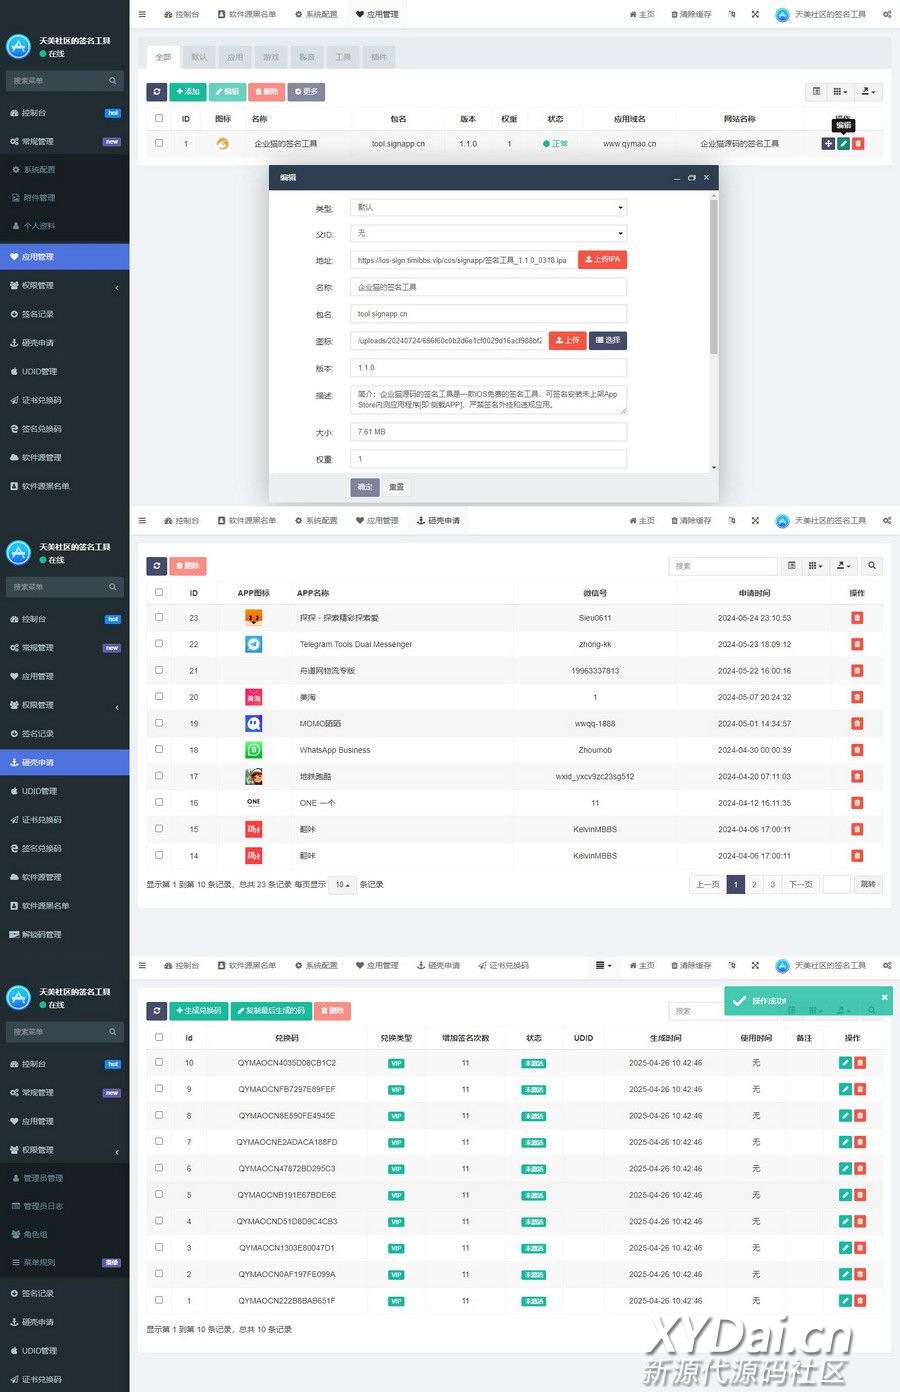
Task: Click the green 生成兑换码 generate button
Action: pos(198,1011)
